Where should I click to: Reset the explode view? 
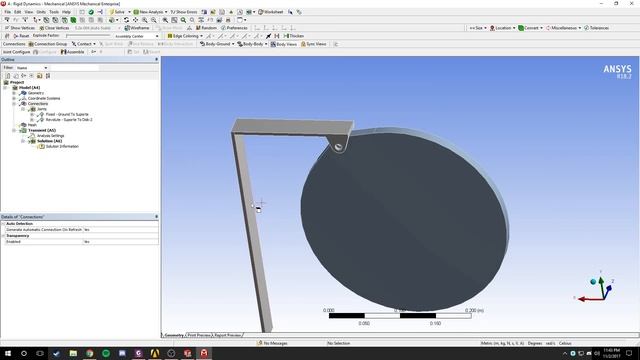(21, 36)
